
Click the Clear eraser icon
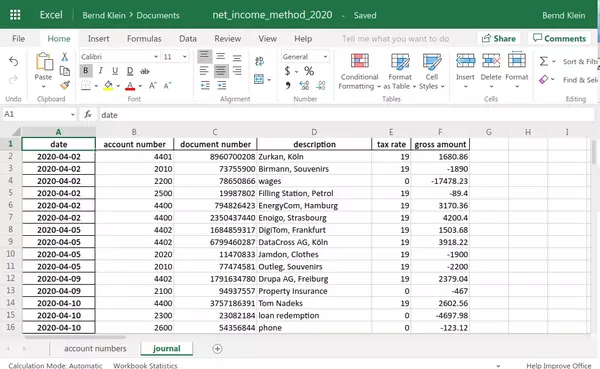coord(543,80)
